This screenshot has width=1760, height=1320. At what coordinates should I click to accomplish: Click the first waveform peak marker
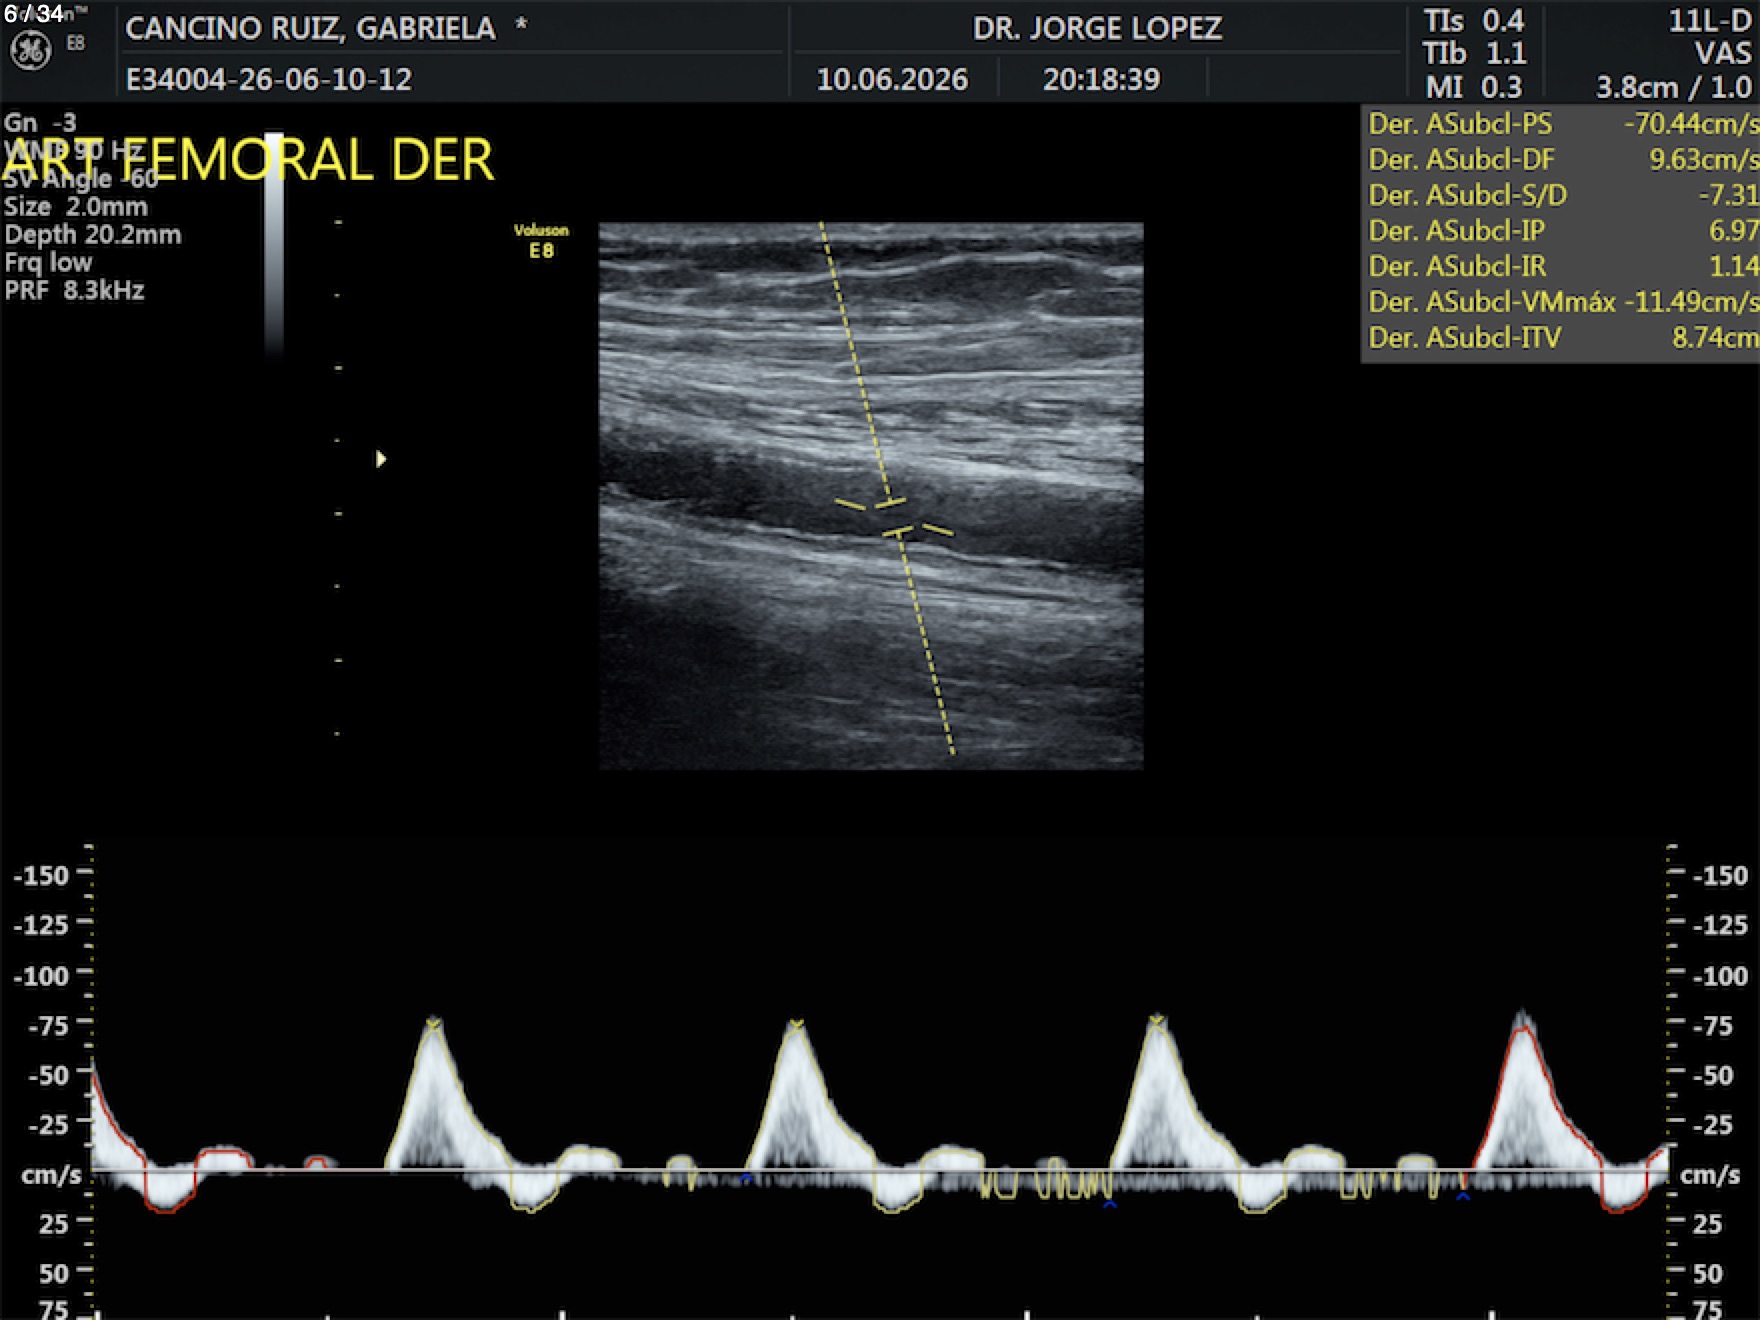(x=433, y=1023)
